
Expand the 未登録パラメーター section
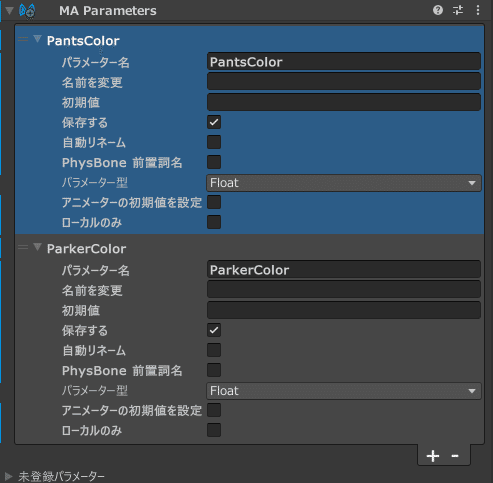click(8, 476)
